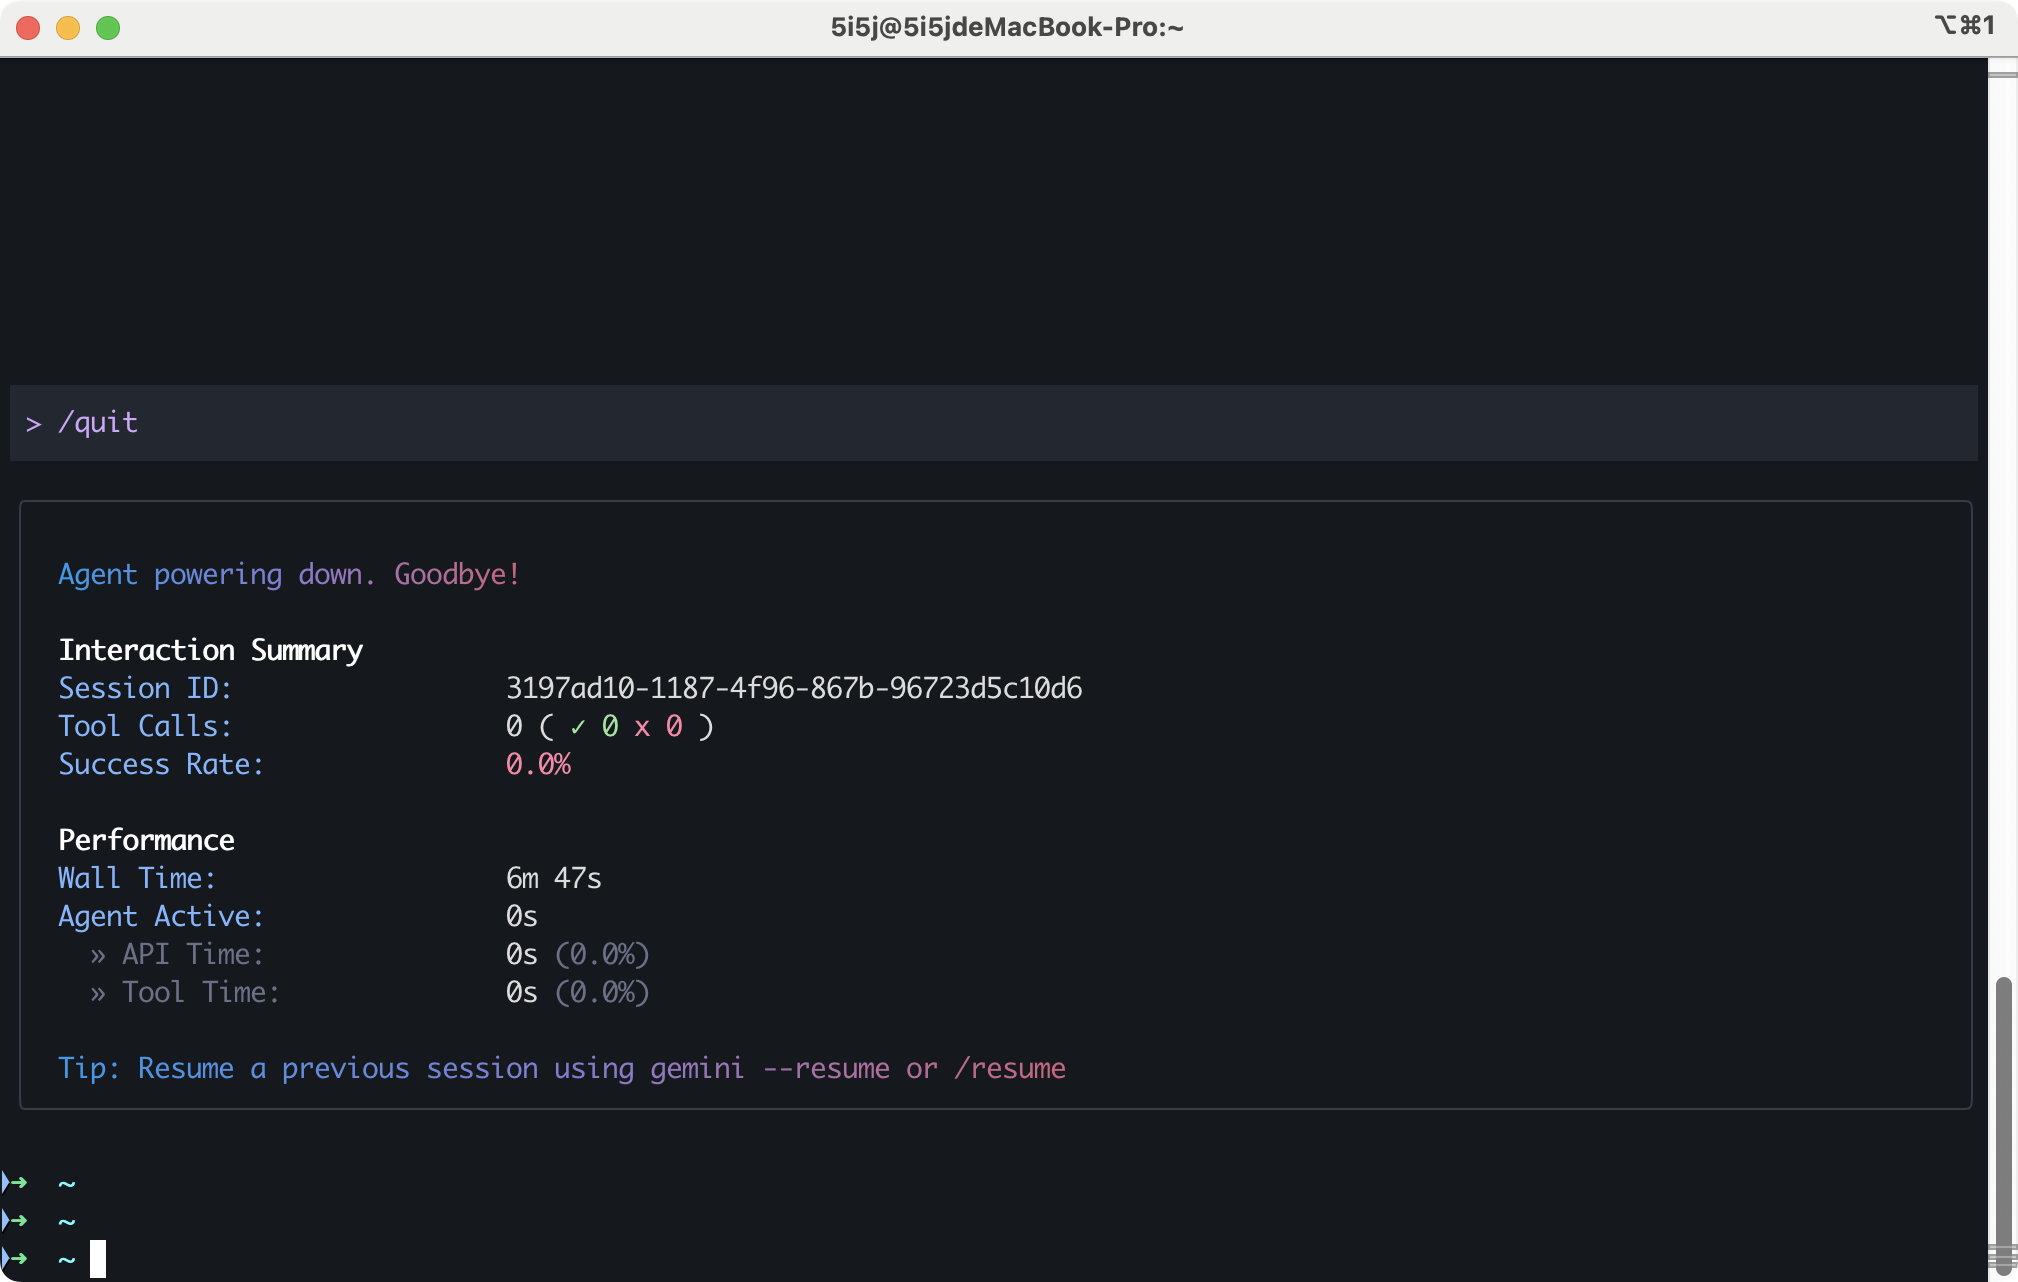Click the pink 0.0% Success Rate value

tap(538, 765)
